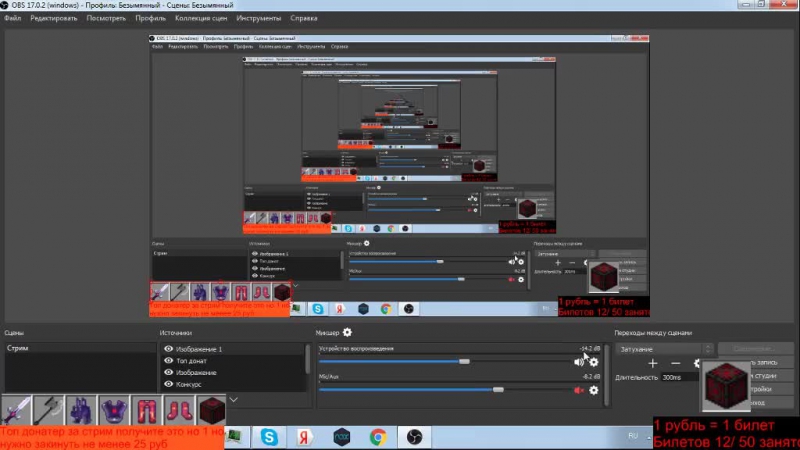Select the Изображение source row
The width and height of the screenshot is (800, 450).
point(233,372)
